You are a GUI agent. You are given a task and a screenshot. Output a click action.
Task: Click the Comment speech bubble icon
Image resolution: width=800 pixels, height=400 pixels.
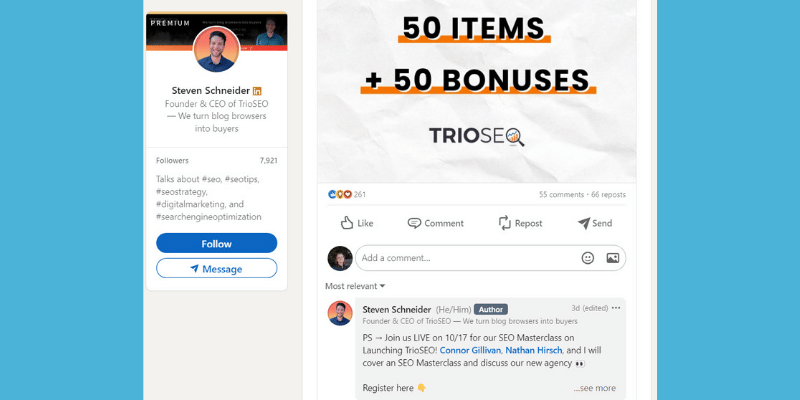tap(414, 223)
